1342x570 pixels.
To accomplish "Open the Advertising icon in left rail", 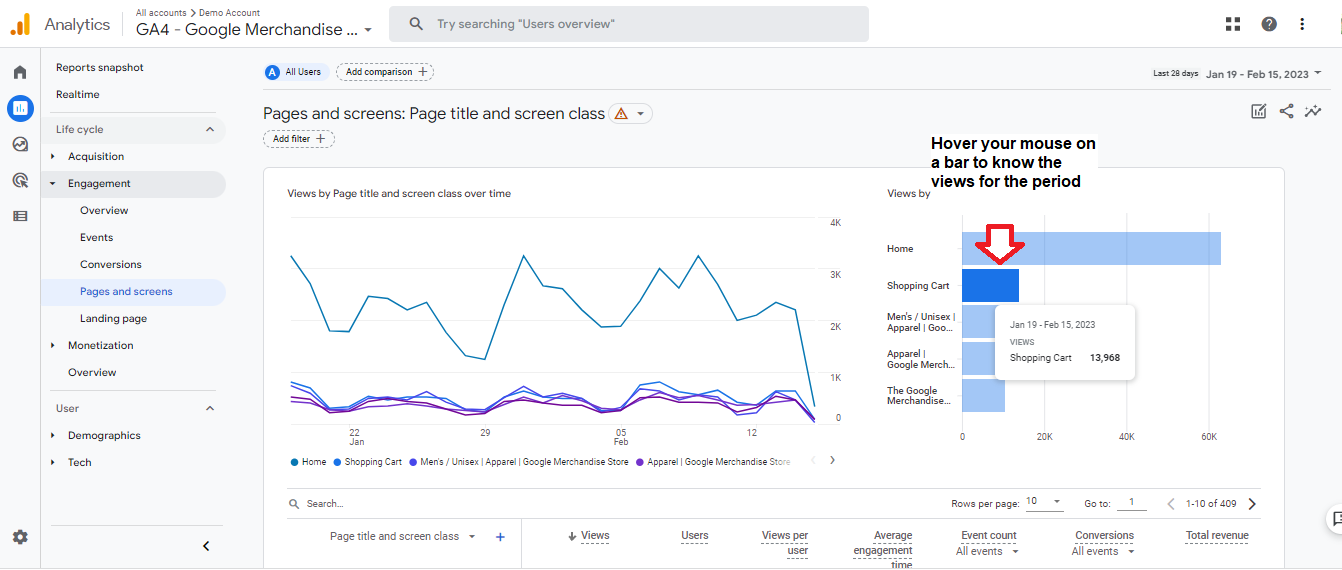I will (x=20, y=180).
